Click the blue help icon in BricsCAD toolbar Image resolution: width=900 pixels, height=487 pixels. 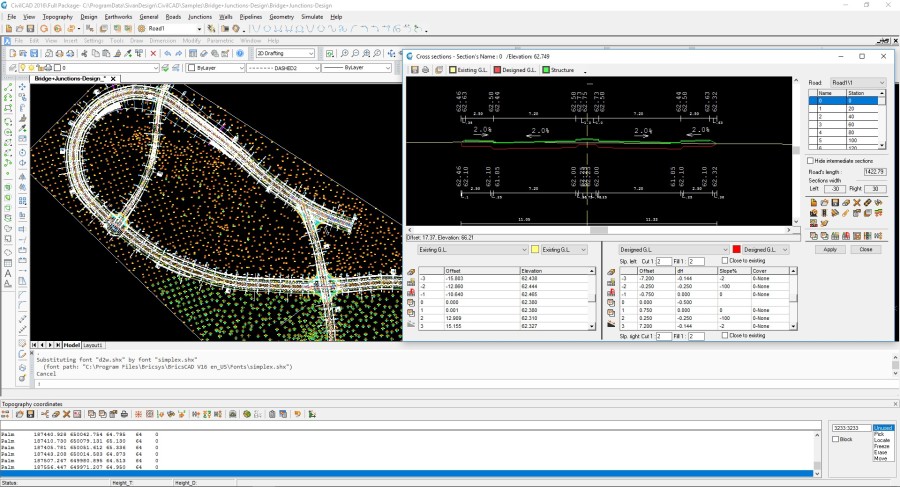(239, 53)
